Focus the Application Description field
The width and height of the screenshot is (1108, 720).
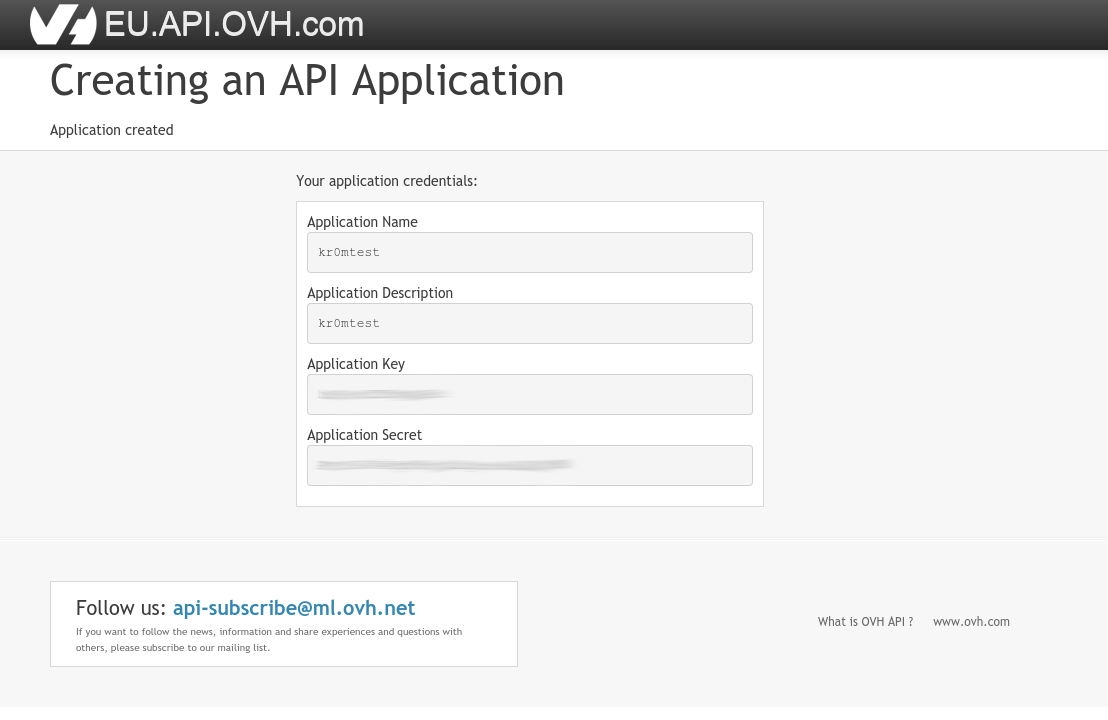tap(529, 324)
